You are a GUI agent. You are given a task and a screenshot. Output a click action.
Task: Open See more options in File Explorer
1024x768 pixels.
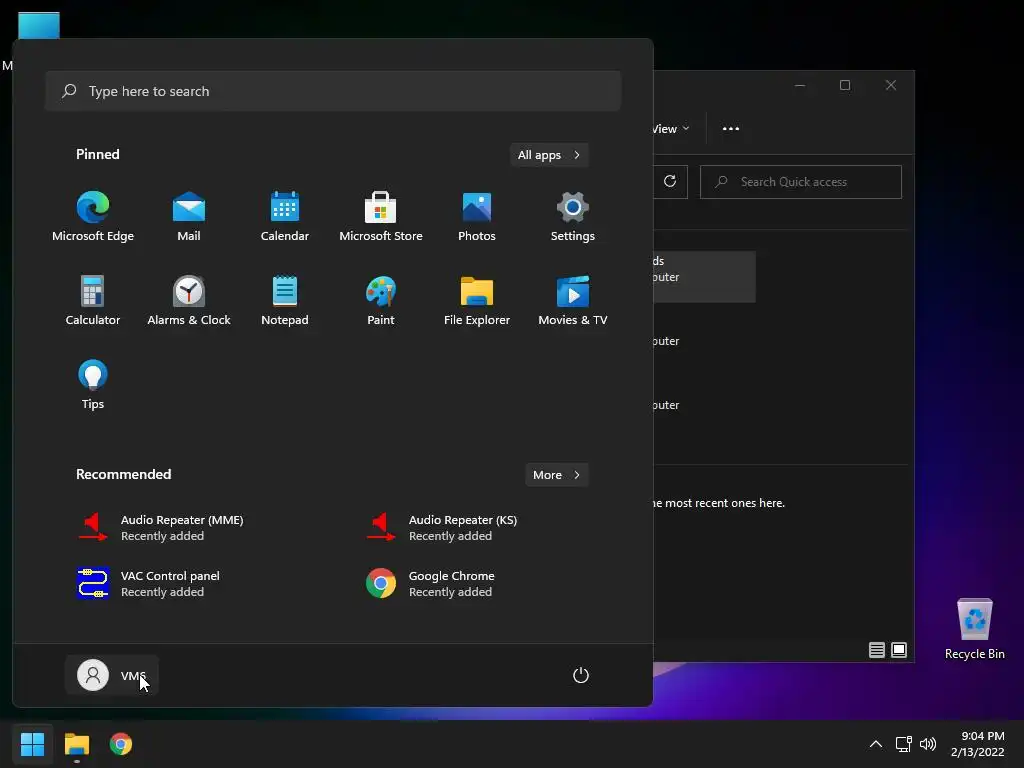[x=731, y=129]
